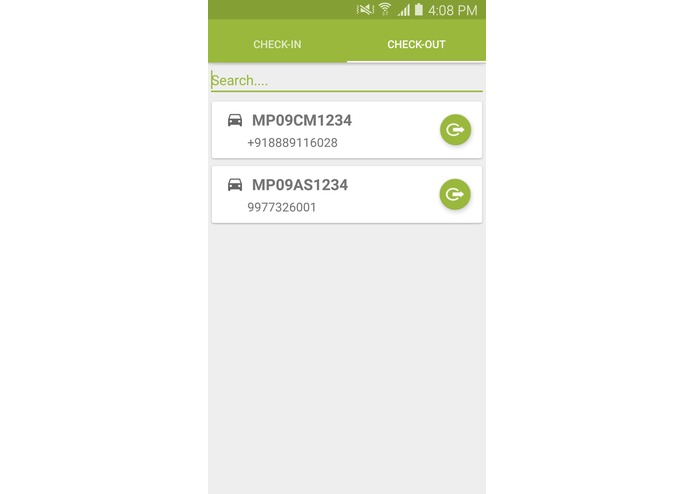This screenshot has height=494, width=695.
Task: Click car icon beside MP09AS1234
Action: coord(235,185)
